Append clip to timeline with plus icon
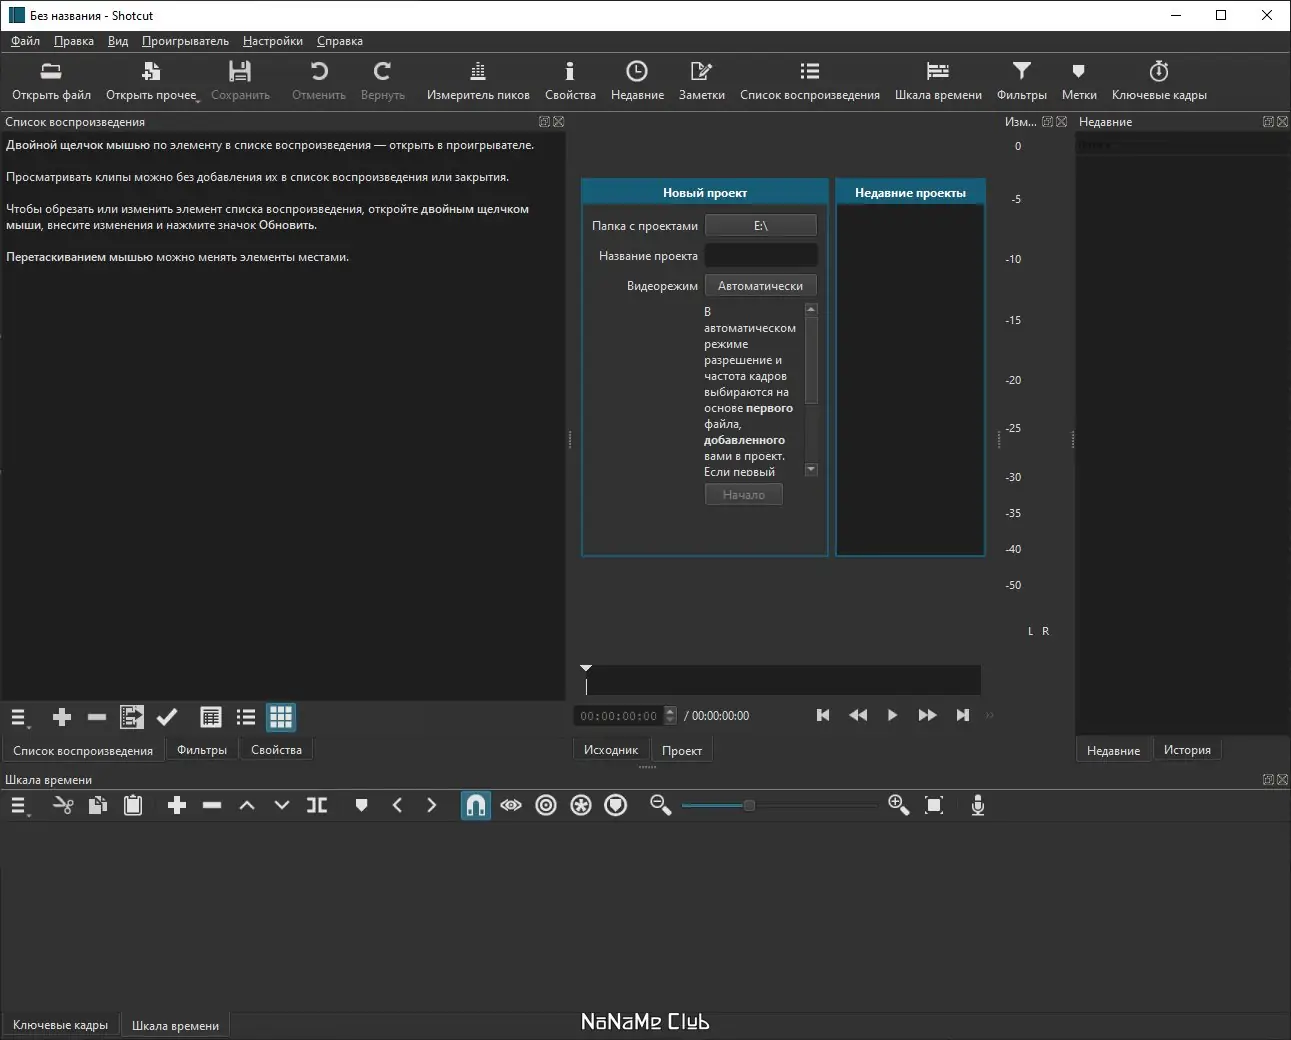Screen dimensions: 1291x1040 (x=177, y=805)
